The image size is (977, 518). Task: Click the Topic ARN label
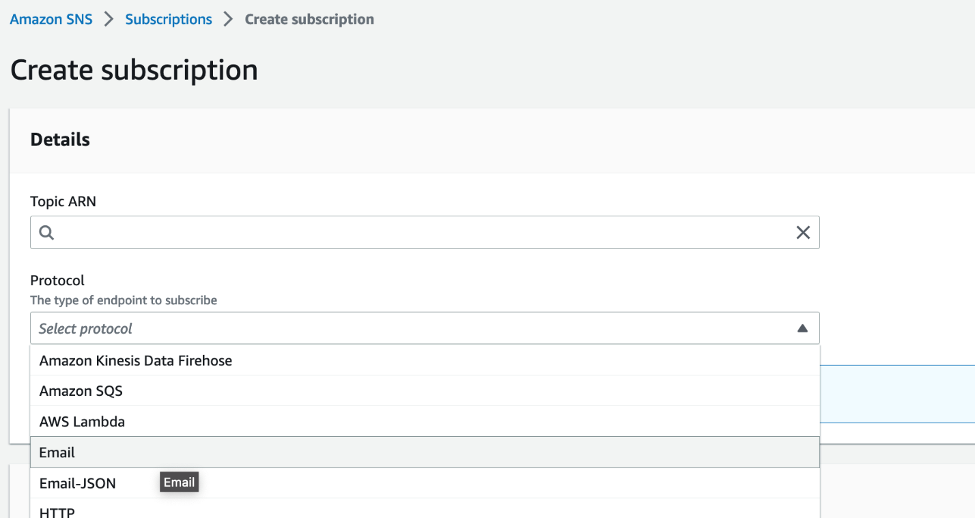coord(63,201)
